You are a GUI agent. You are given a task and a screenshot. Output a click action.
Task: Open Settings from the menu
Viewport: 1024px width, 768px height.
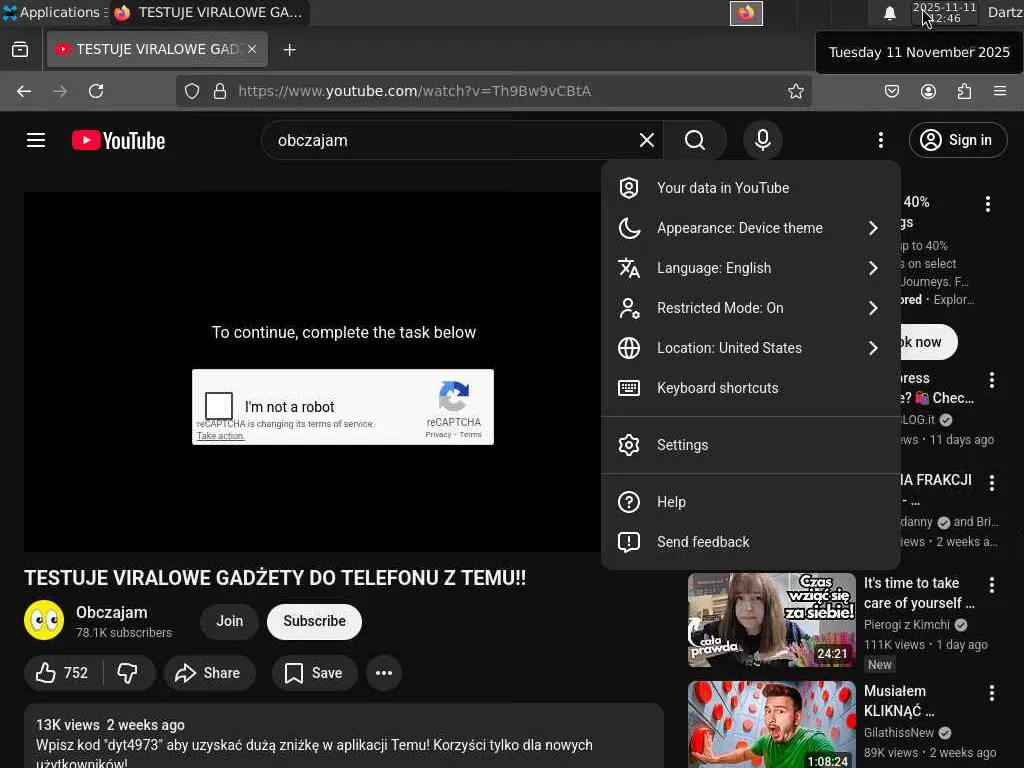pos(750,445)
